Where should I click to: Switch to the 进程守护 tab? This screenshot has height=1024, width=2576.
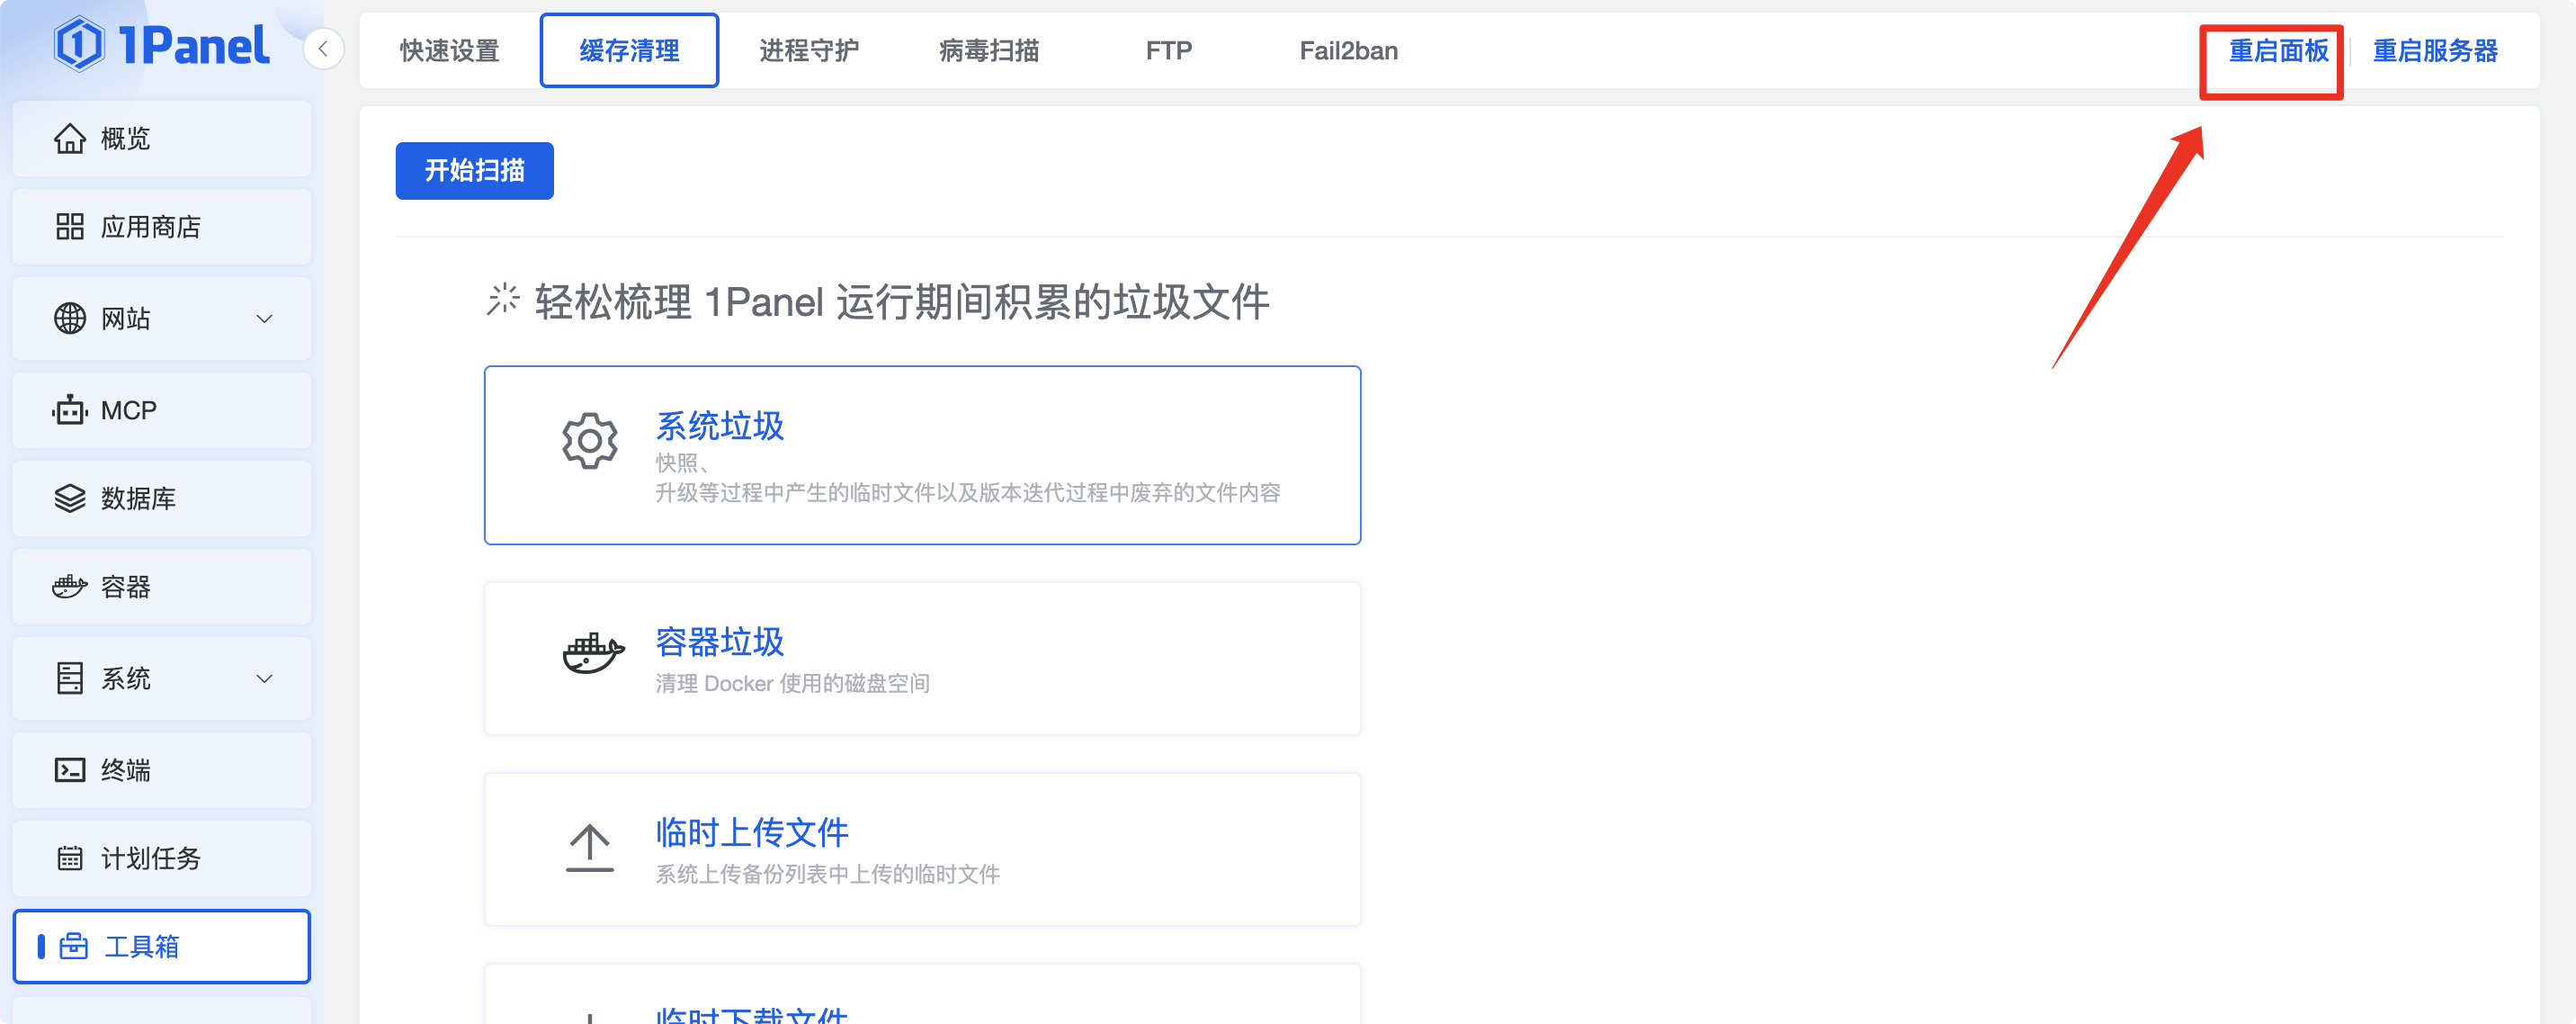[809, 51]
